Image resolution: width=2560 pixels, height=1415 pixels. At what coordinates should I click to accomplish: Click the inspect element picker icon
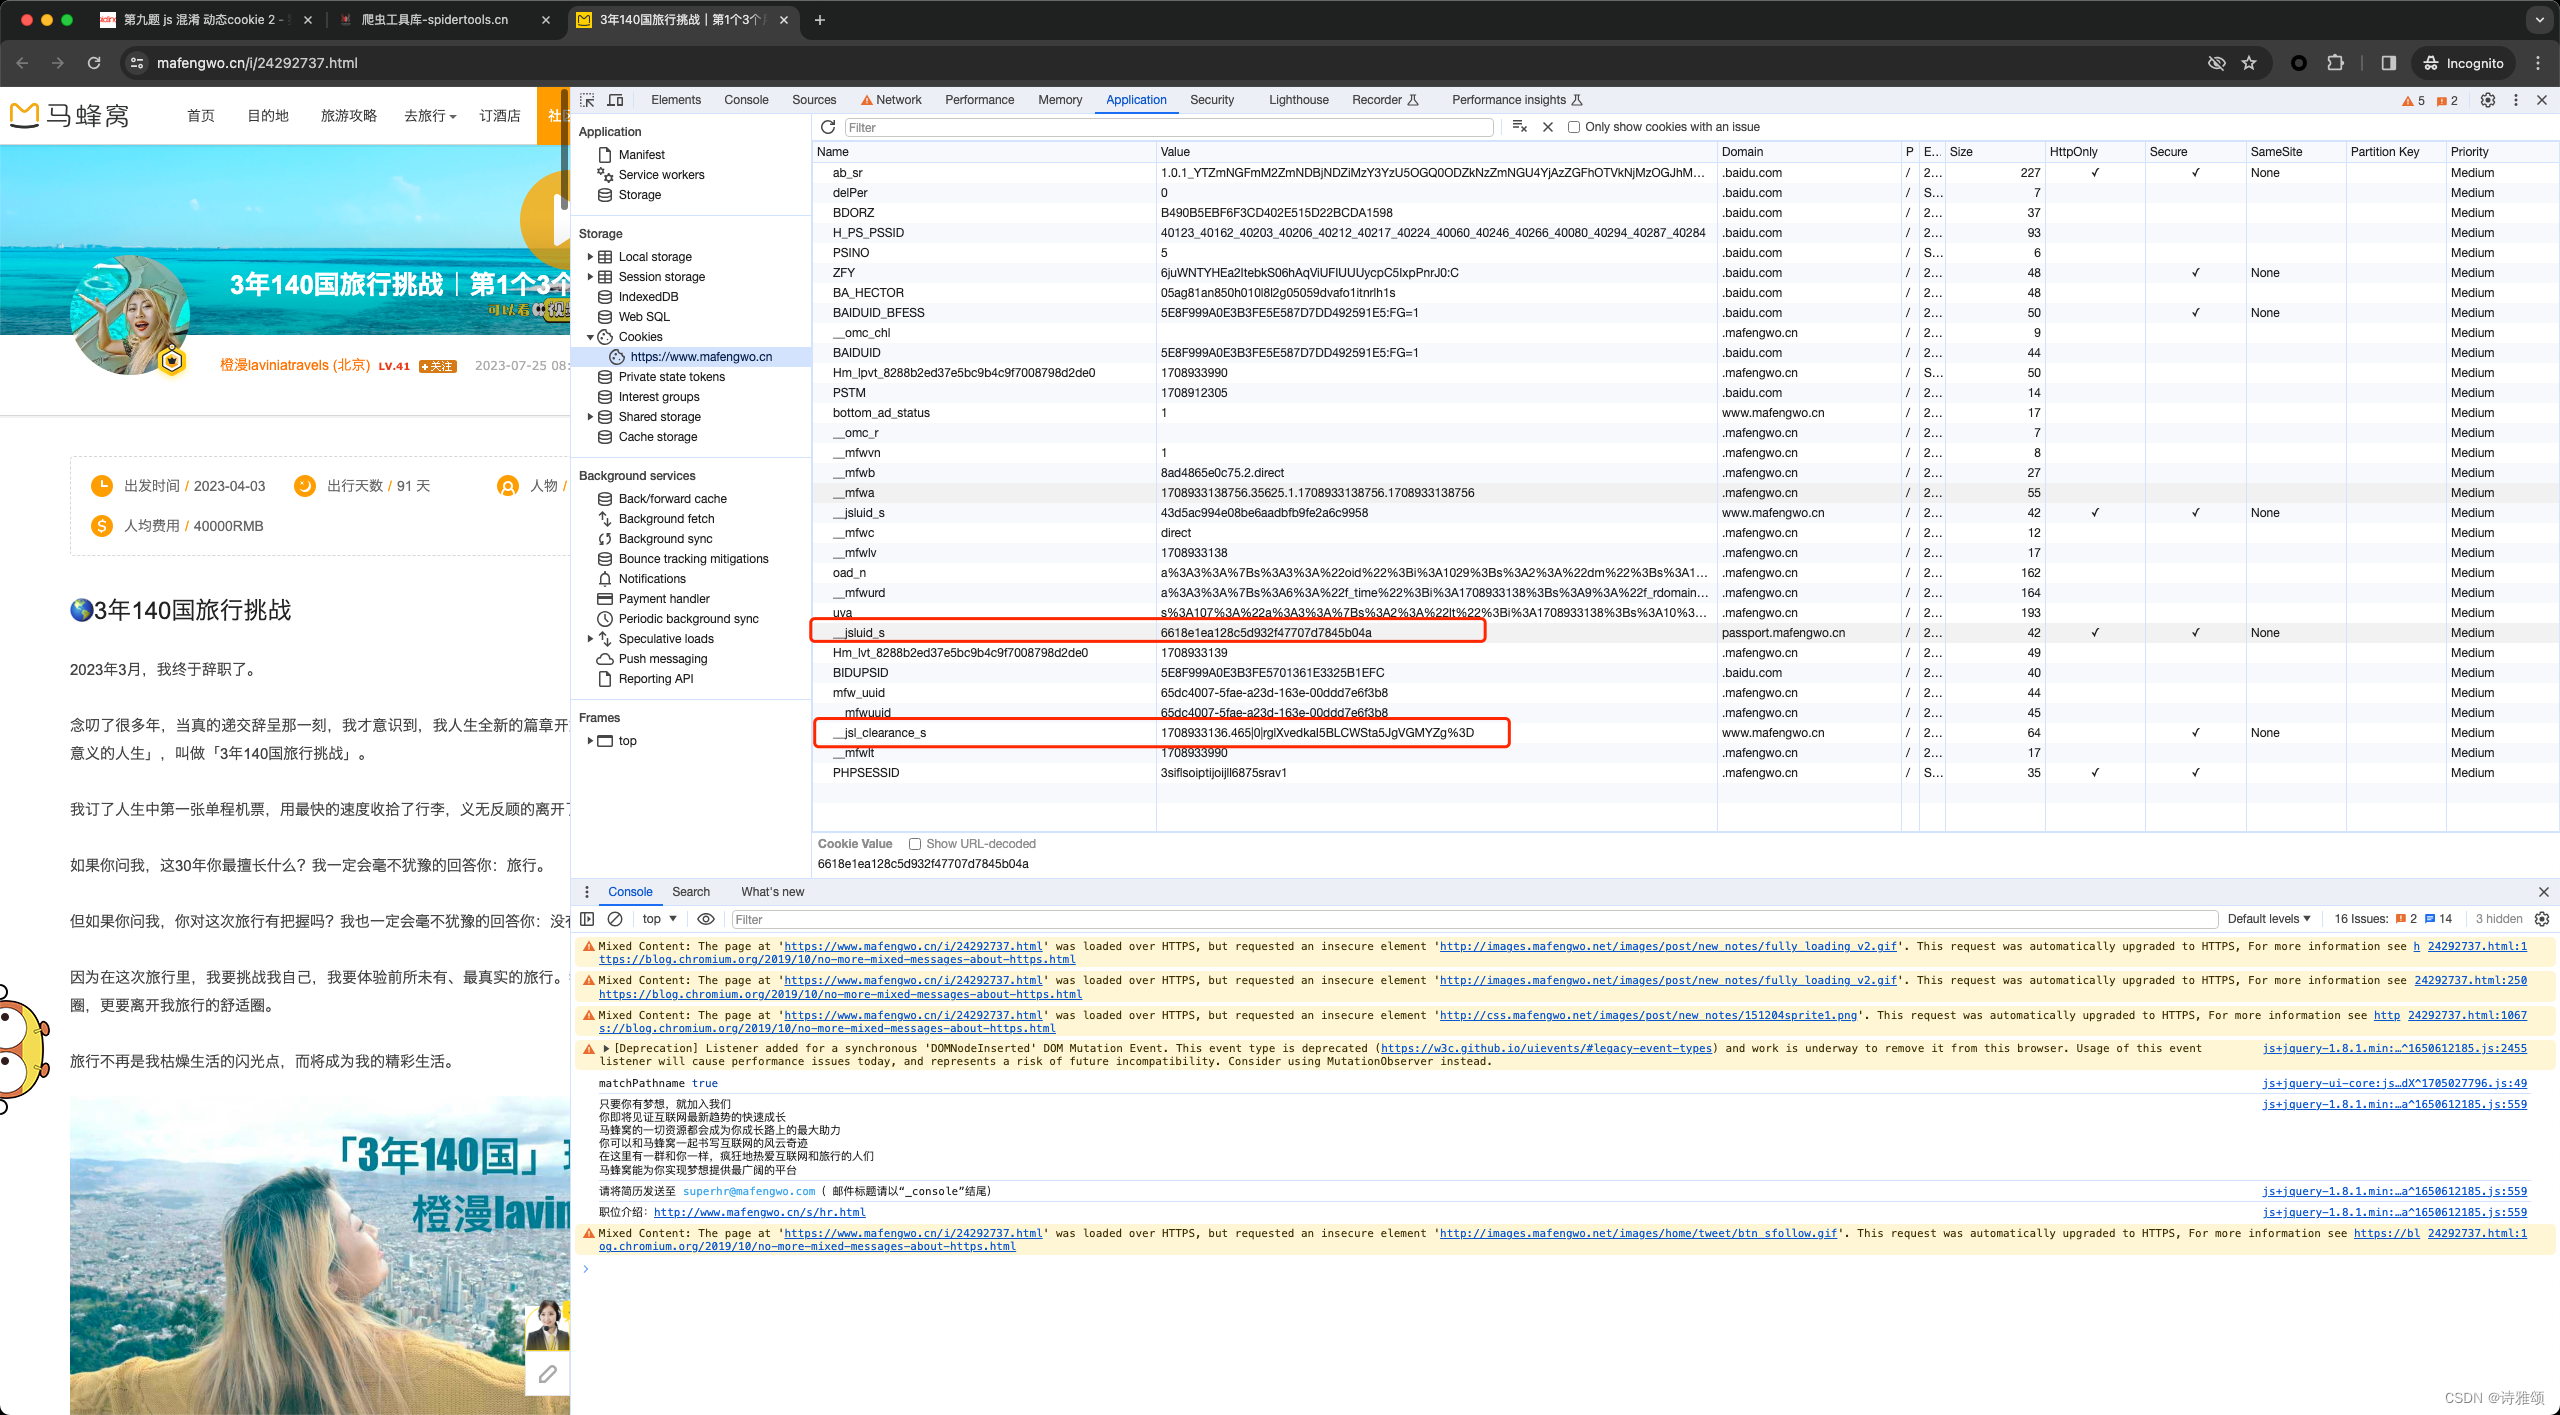[587, 100]
